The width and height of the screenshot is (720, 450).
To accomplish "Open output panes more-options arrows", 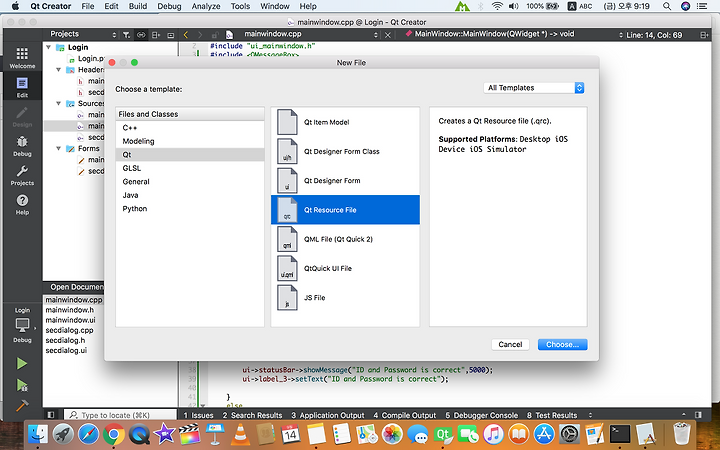I will pos(591,415).
